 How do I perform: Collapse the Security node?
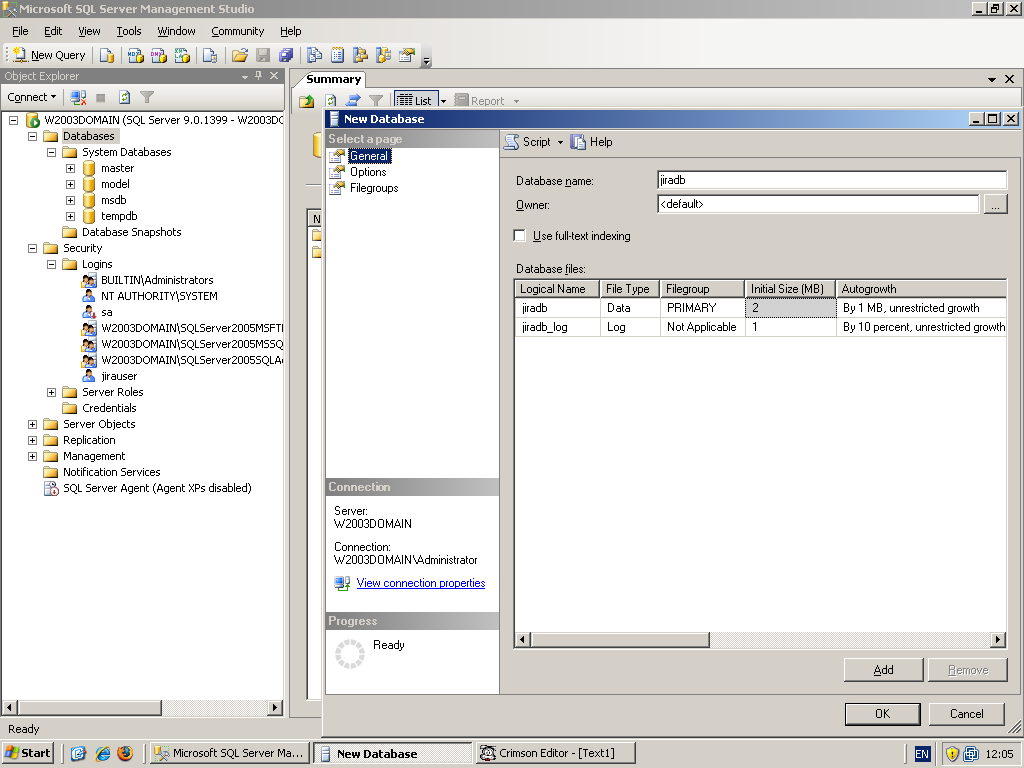click(32, 248)
